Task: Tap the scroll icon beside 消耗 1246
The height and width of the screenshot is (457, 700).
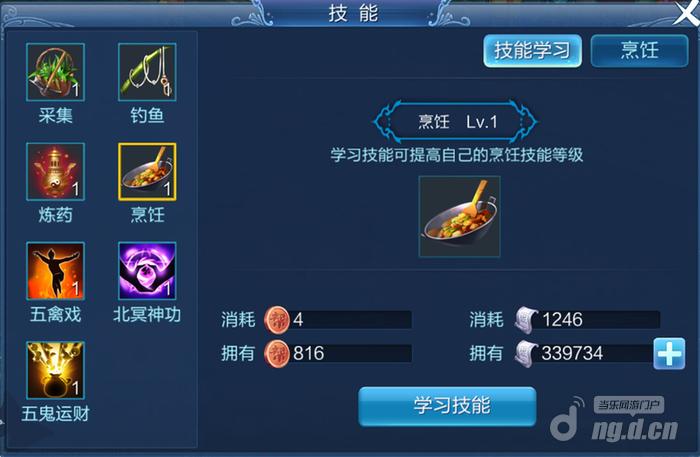Action: click(x=526, y=320)
